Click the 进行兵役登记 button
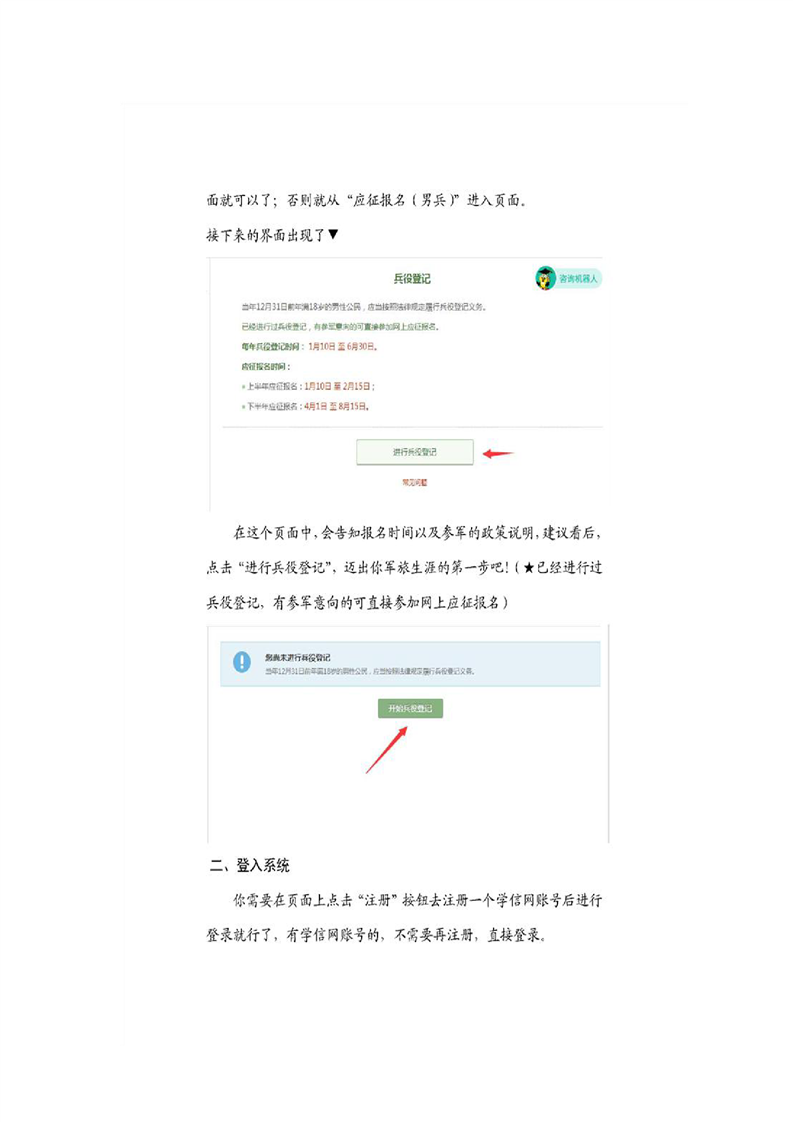Screen dimensions: 793x1122 coord(415,452)
